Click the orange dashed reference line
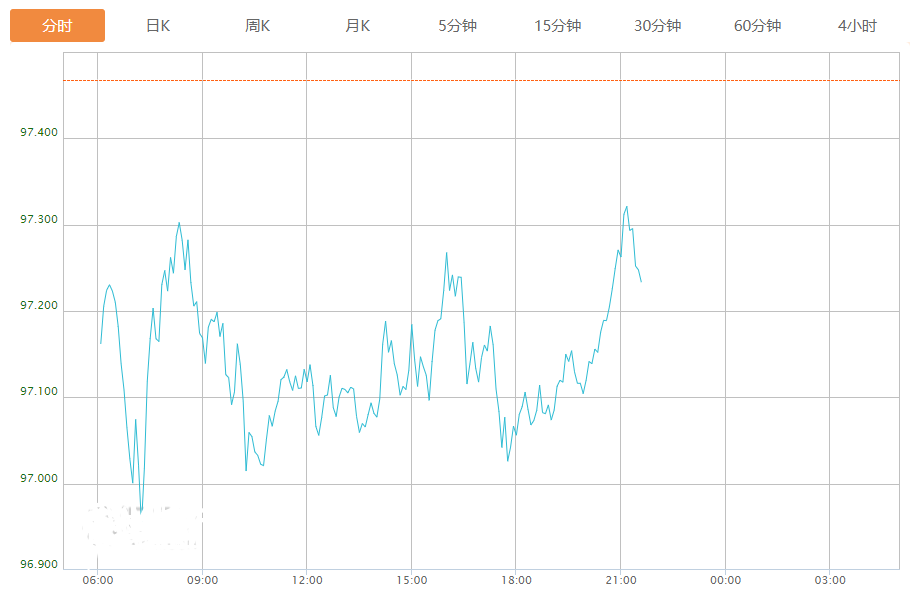This screenshot has width=915, height=592. click(x=480, y=80)
